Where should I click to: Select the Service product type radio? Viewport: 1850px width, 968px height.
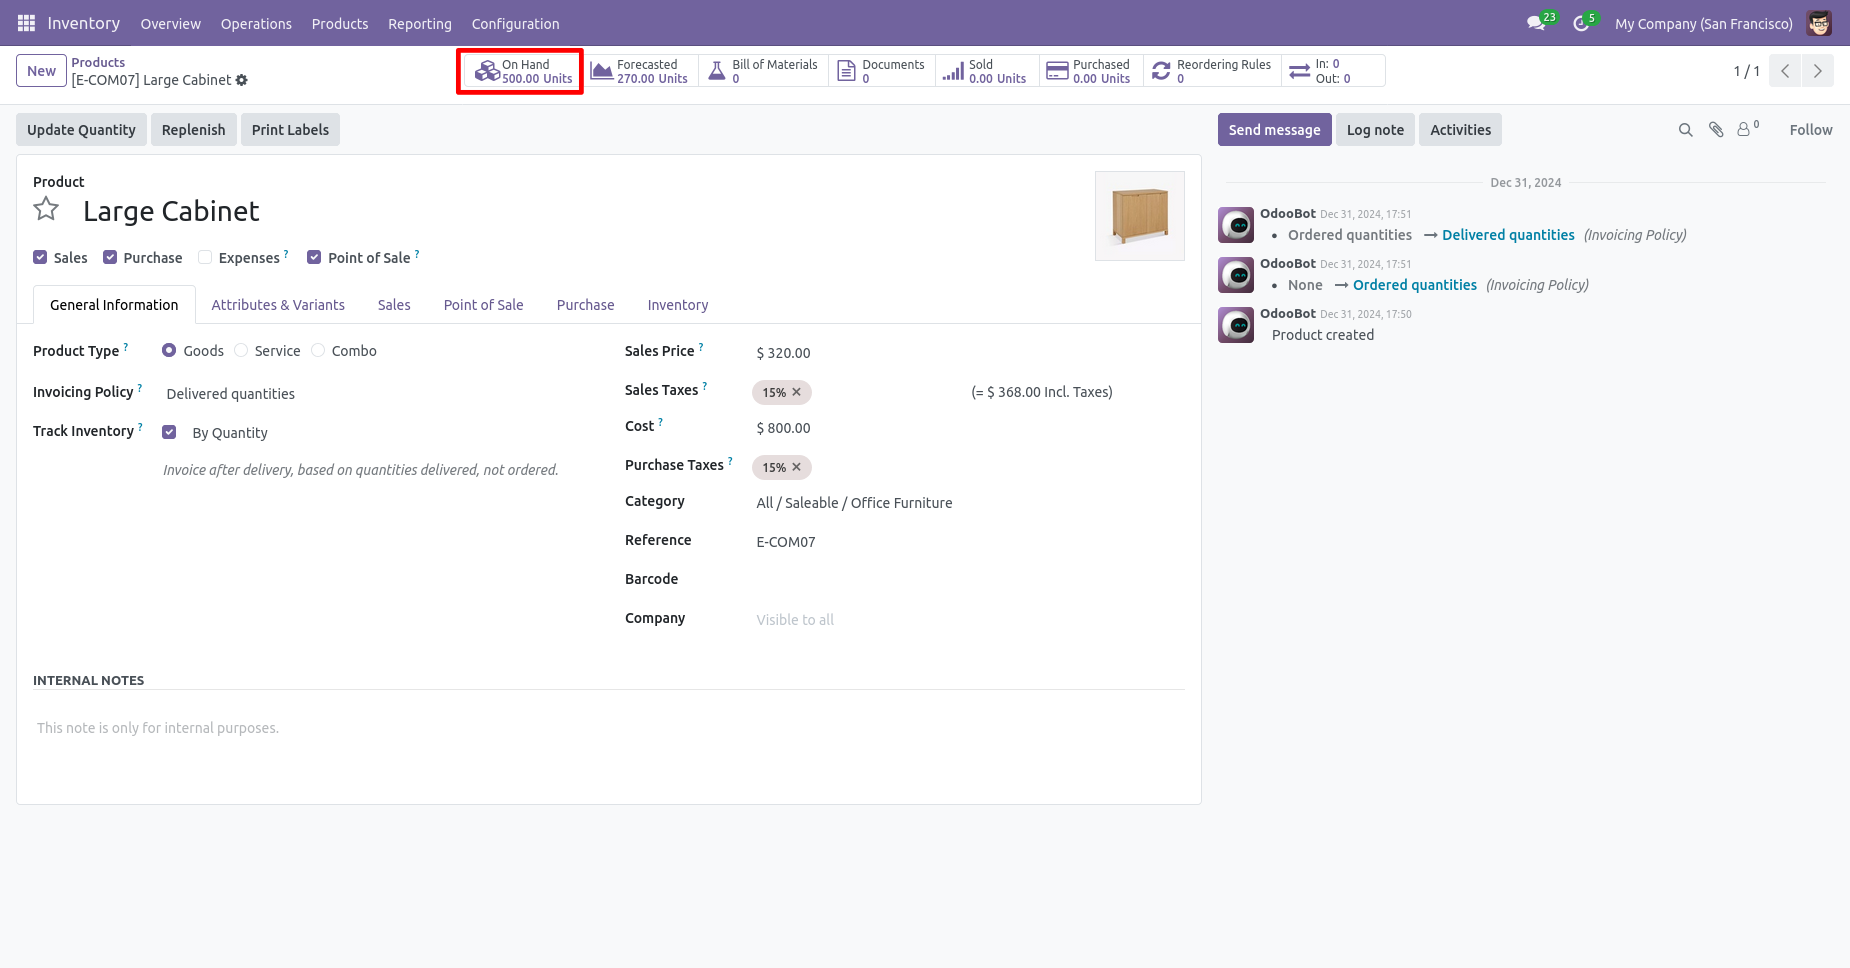point(241,350)
